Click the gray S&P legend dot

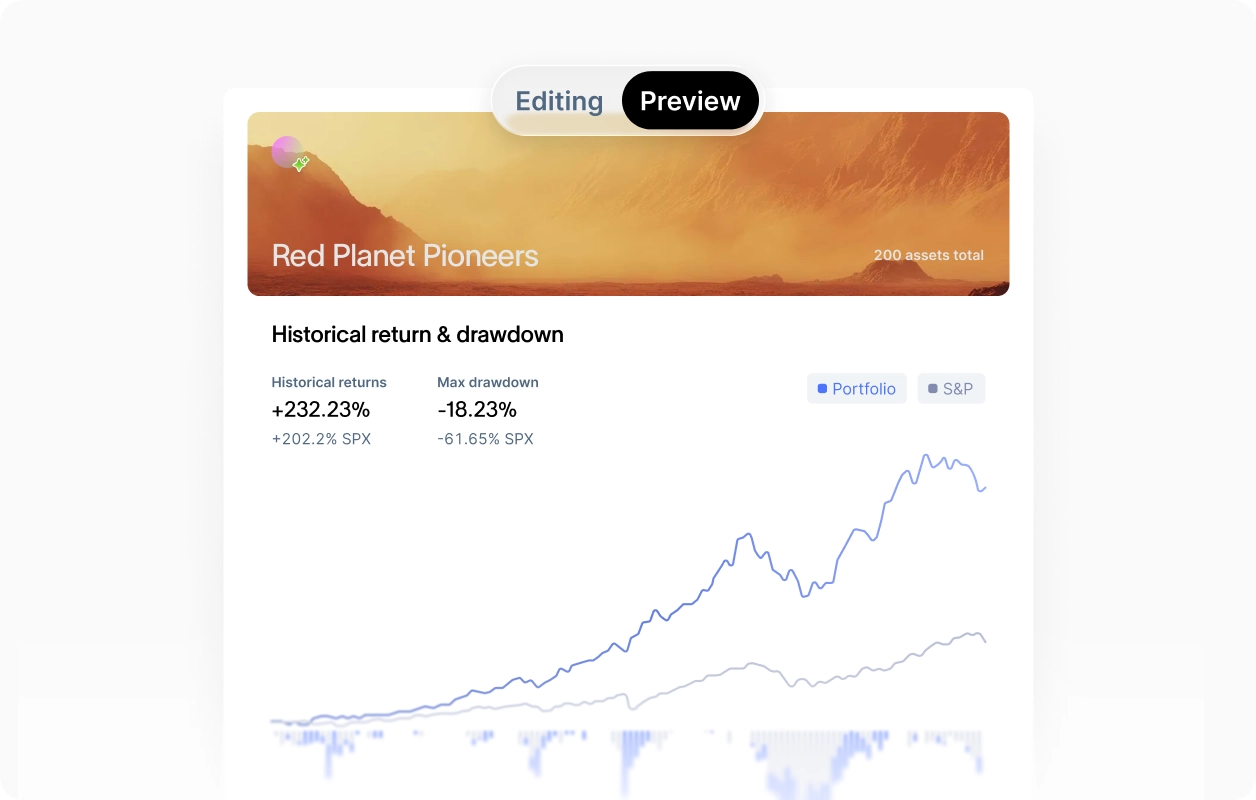933,389
